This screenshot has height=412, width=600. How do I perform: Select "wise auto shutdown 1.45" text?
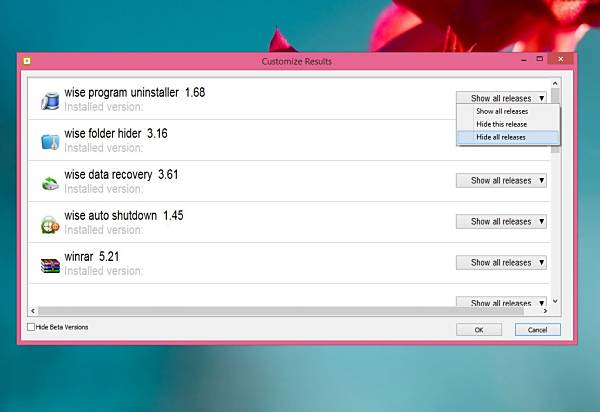[x=124, y=215]
